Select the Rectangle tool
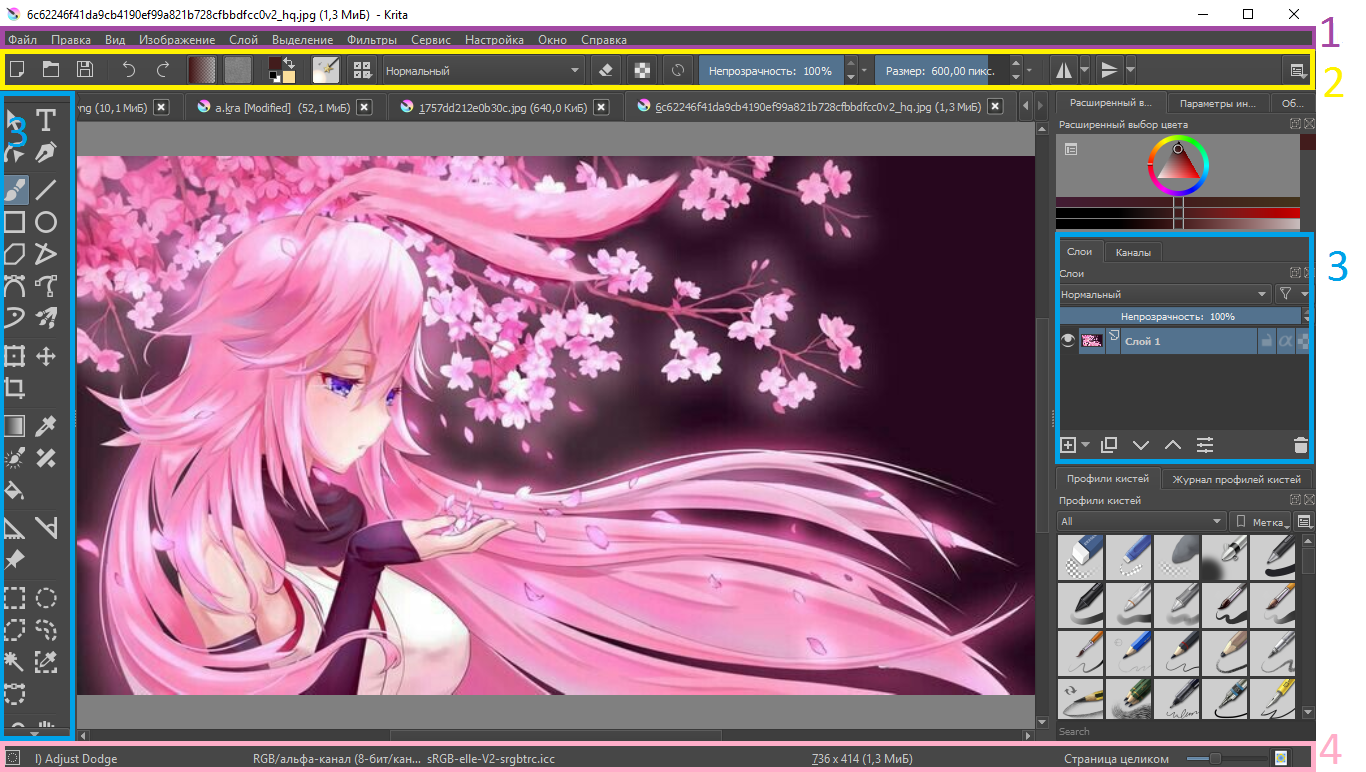Image resolution: width=1366 pixels, height=772 pixels. 15,221
